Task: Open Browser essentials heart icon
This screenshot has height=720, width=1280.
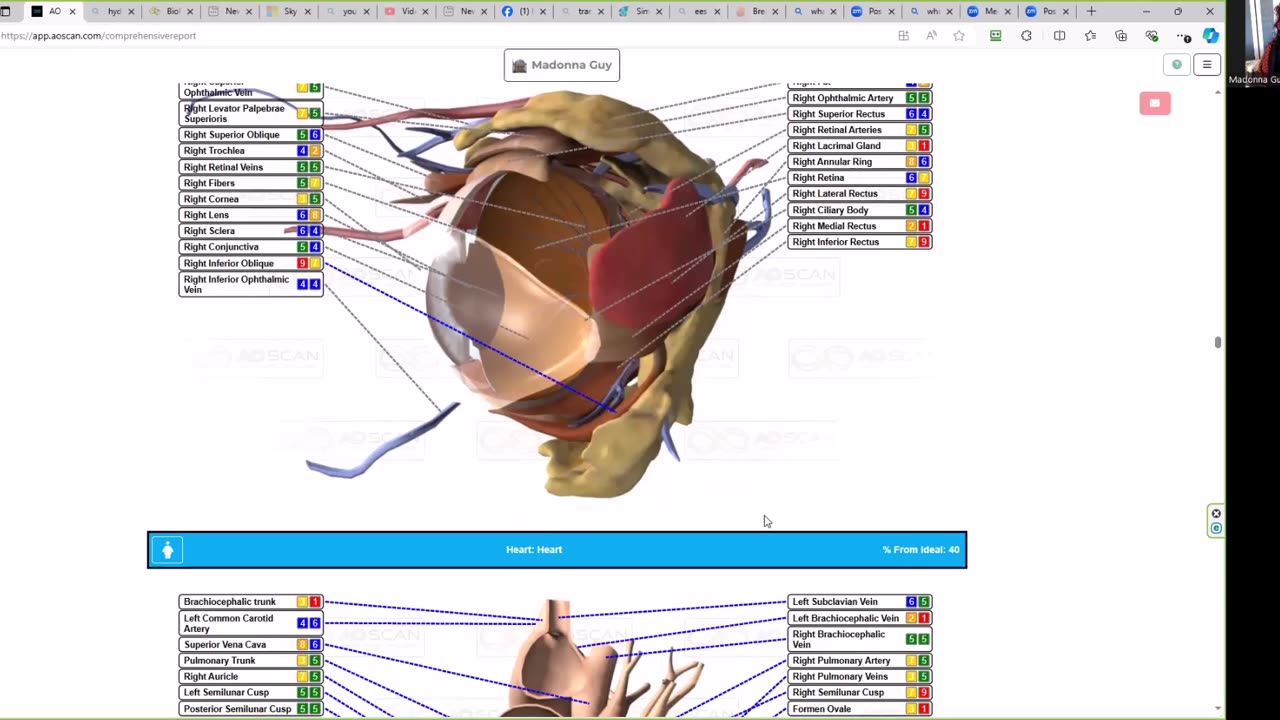Action: pyautogui.click(x=1152, y=36)
